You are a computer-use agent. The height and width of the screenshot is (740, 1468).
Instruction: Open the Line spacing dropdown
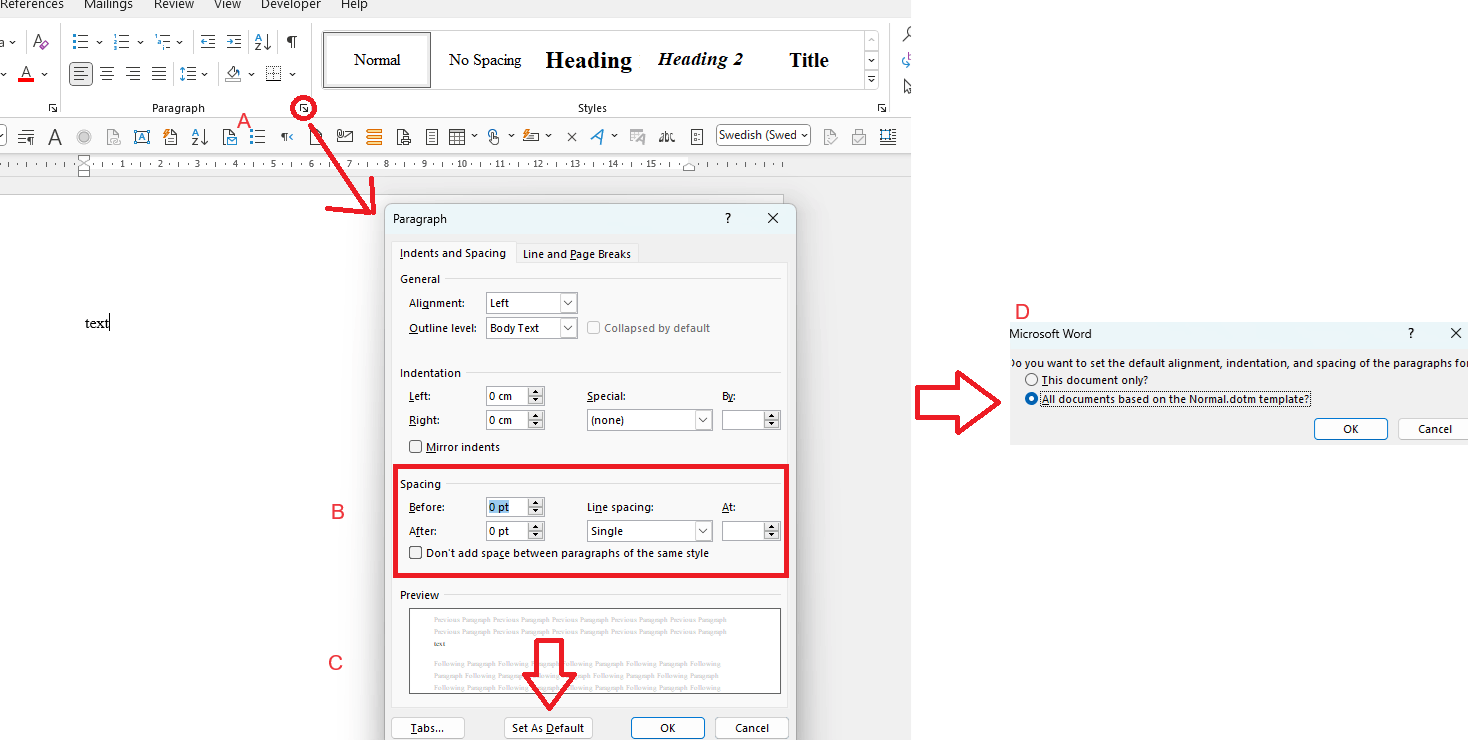pos(703,531)
